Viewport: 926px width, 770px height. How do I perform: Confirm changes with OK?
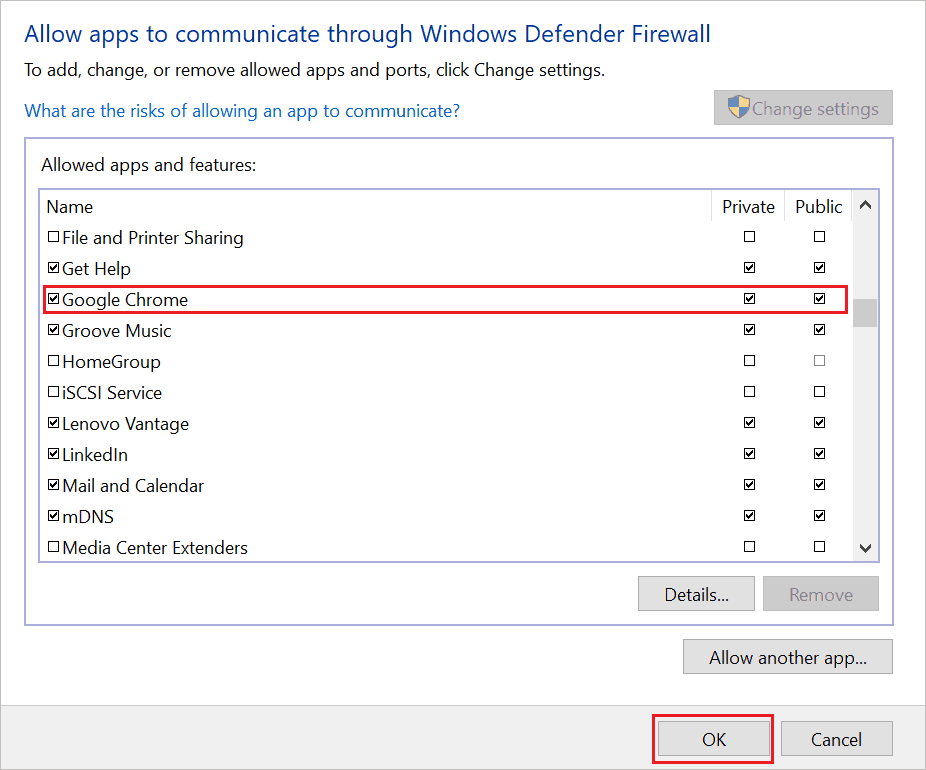tap(712, 739)
